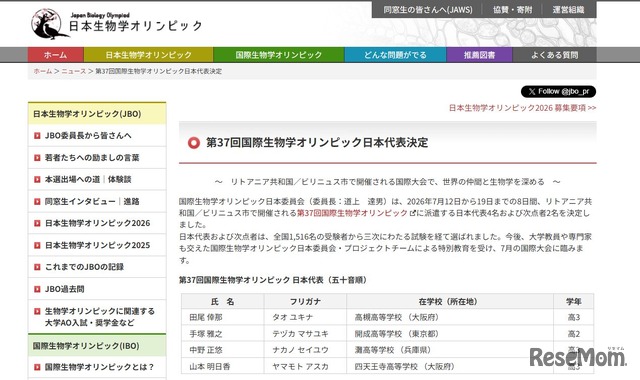This screenshot has height=380, width=640.
Task: Click the 在学校（所在地）column header
Action: click(x=450, y=302)
